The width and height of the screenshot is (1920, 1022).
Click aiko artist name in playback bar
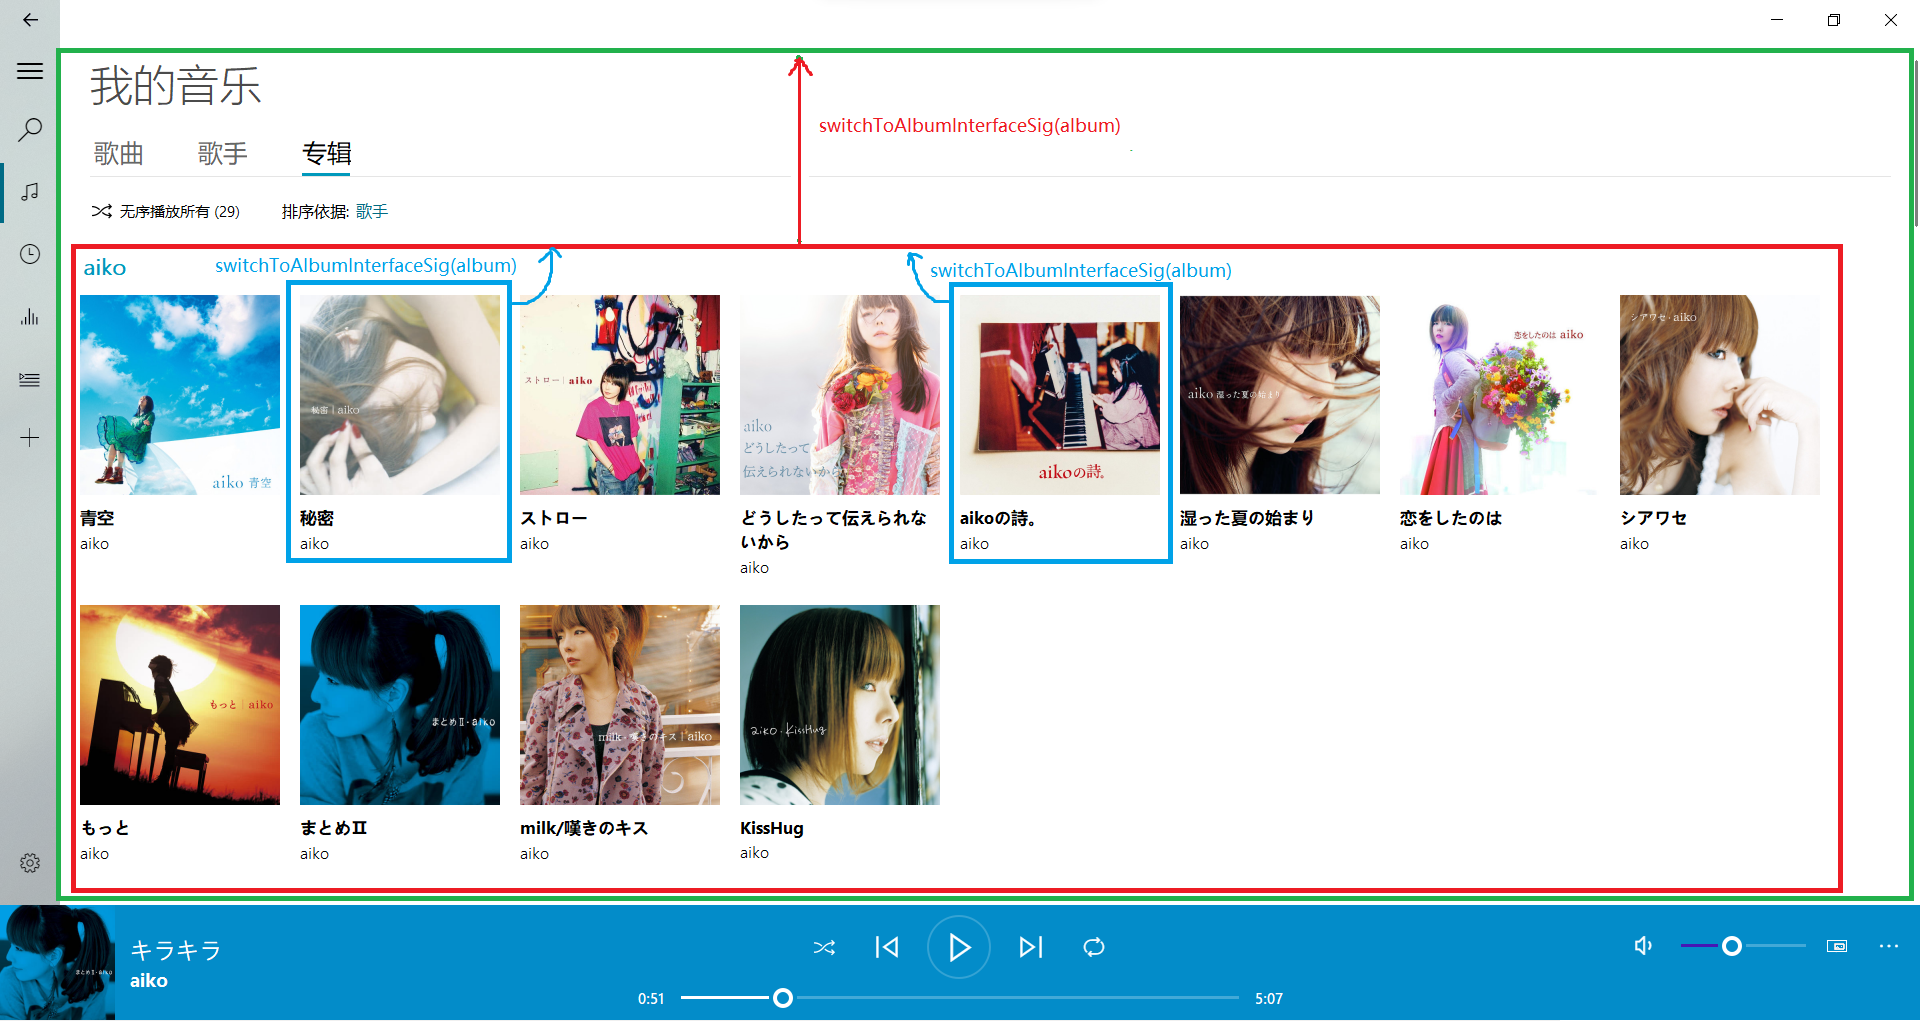click(149, 981)
